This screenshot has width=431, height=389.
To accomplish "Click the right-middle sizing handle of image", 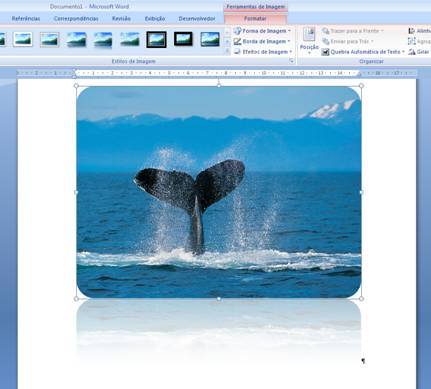I will click(x=361, y=192).
